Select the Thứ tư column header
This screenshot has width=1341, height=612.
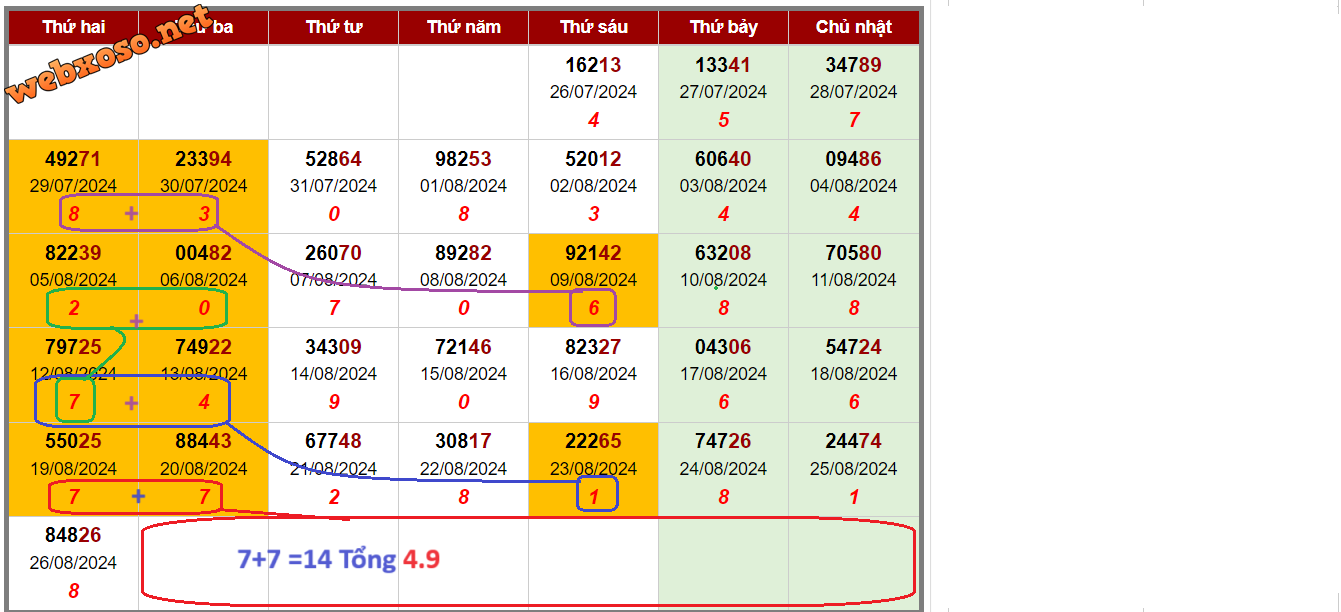(x=333, y=27)
